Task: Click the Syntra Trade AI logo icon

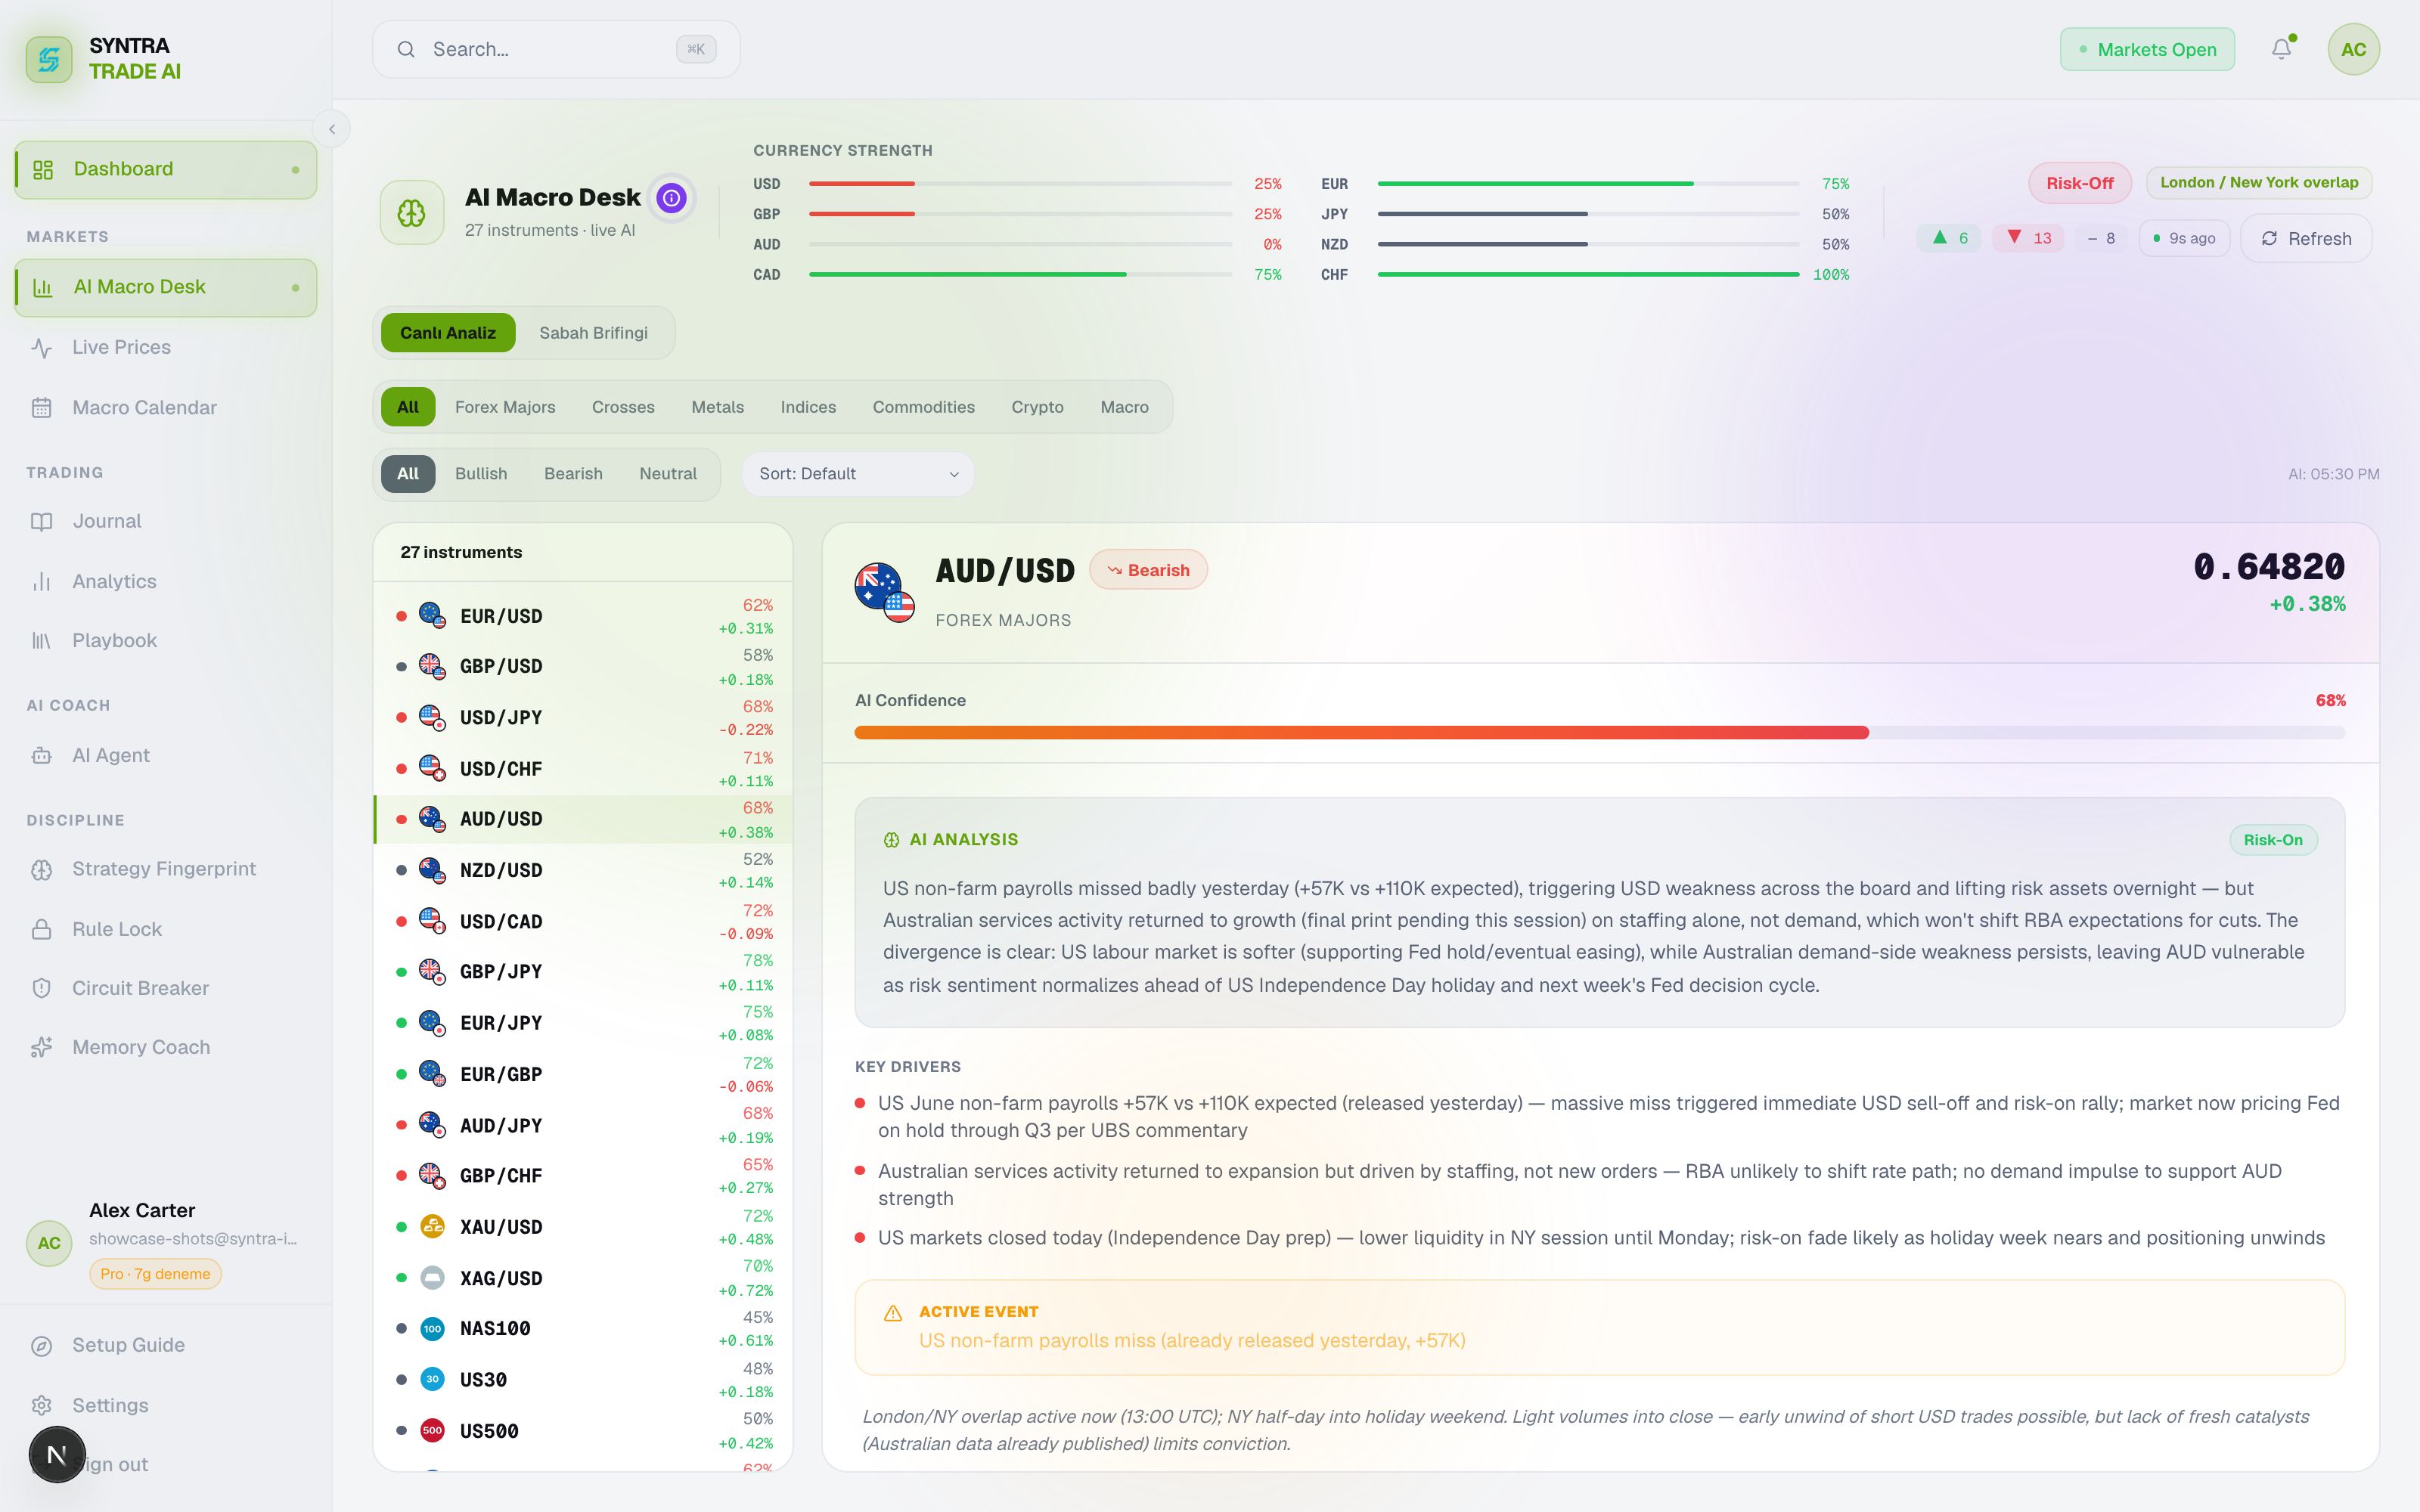Action: click(x=49, y=59)
